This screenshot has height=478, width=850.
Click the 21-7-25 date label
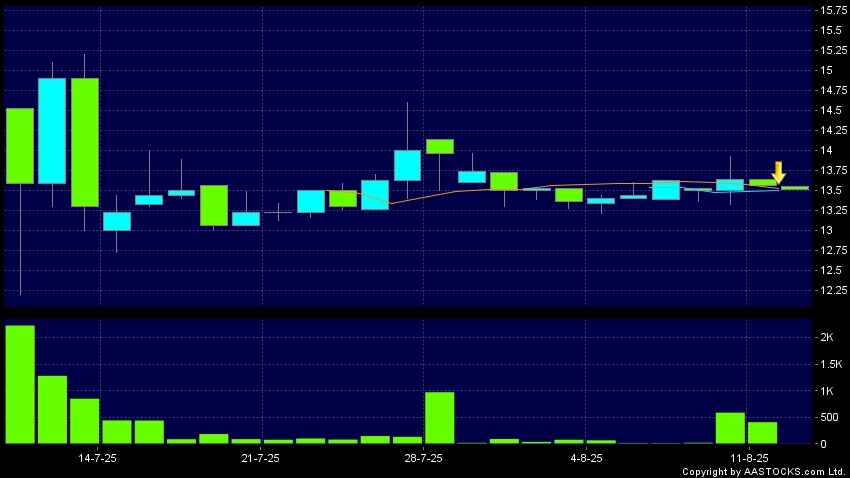coord(261,458)
